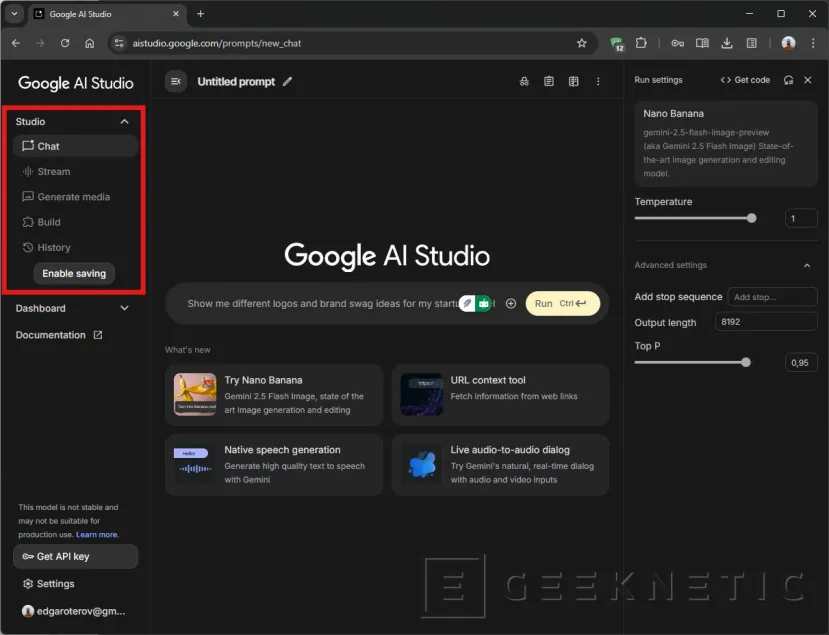Open the edgaroterov account entry
829x635 pixels.
click(73, 611)
